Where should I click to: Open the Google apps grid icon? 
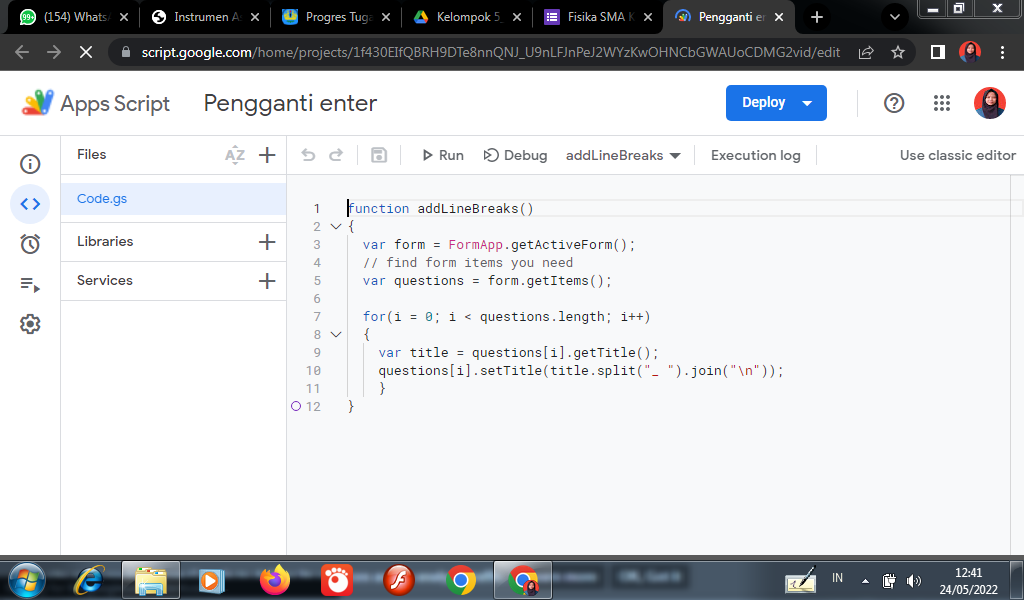(941, 103)
